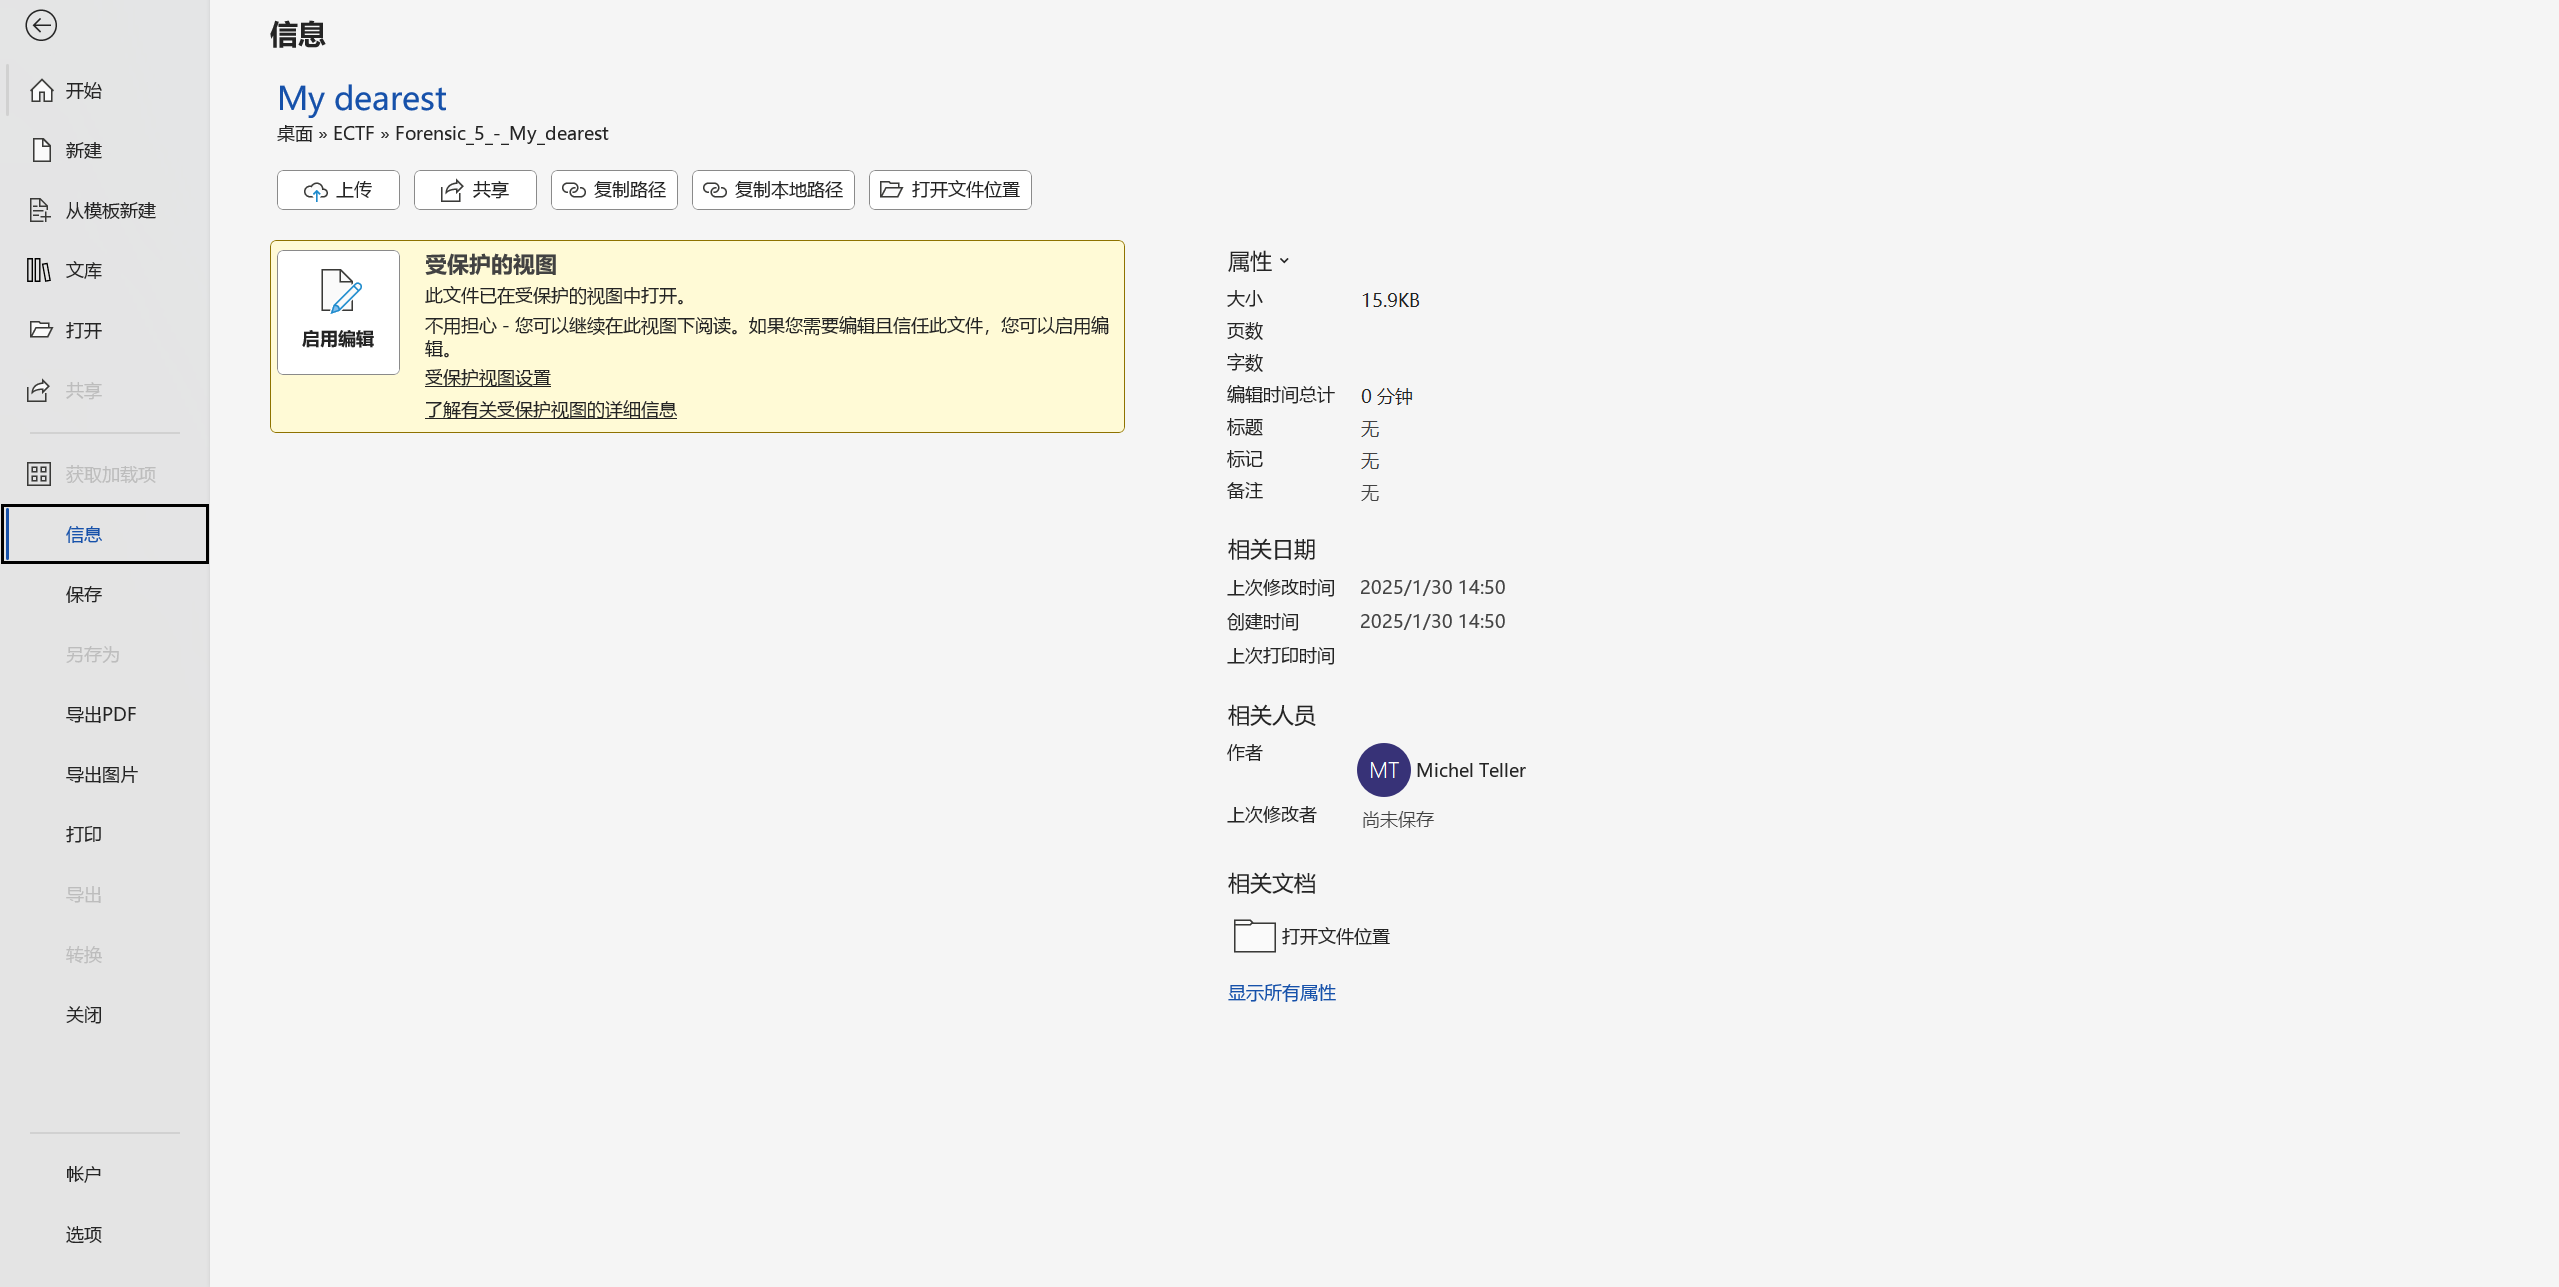Screen dimensions: 2559x1287
Task: Open 受保护视图设置 link
Action: pyautogui.click(x=487, y=378)
